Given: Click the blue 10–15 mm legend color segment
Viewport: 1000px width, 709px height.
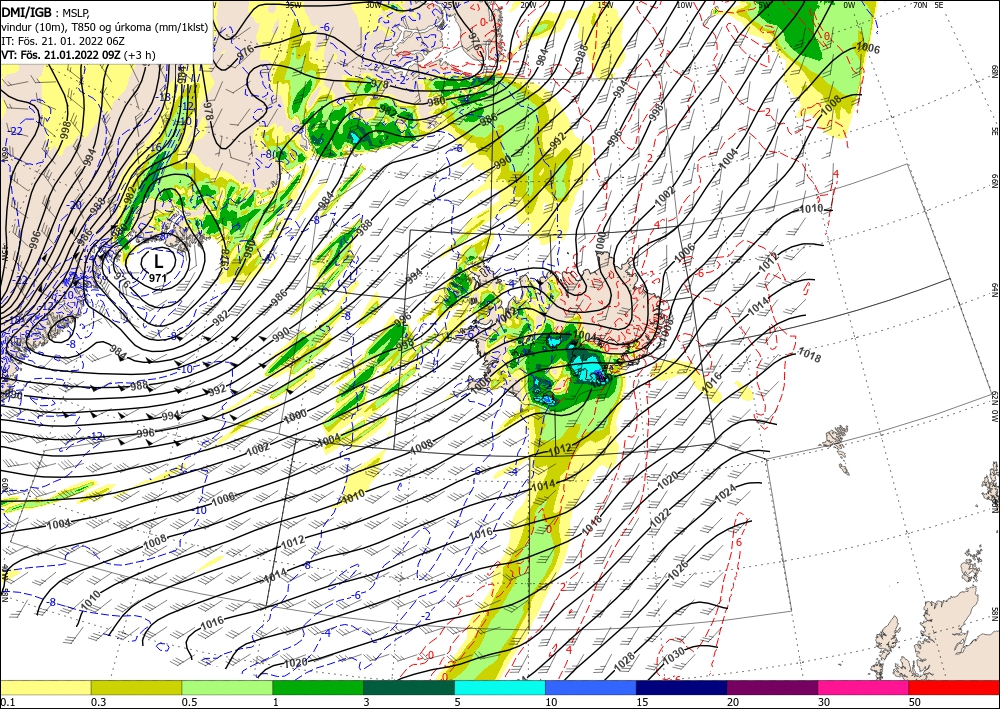Looking at the screenshot, I should coord(591,687).
